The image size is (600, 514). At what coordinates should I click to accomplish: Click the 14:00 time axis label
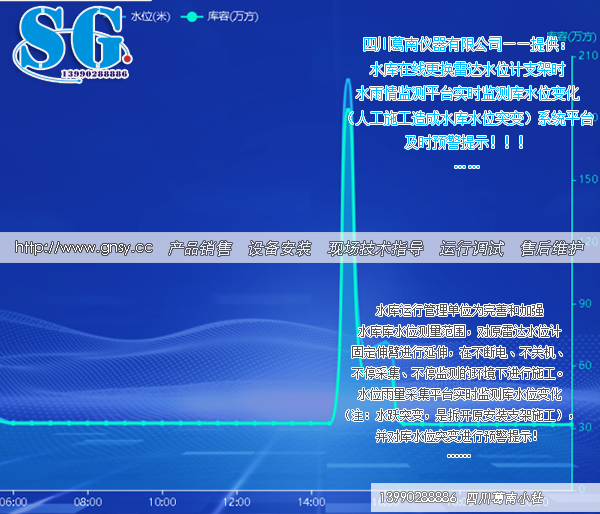[312, 501]
